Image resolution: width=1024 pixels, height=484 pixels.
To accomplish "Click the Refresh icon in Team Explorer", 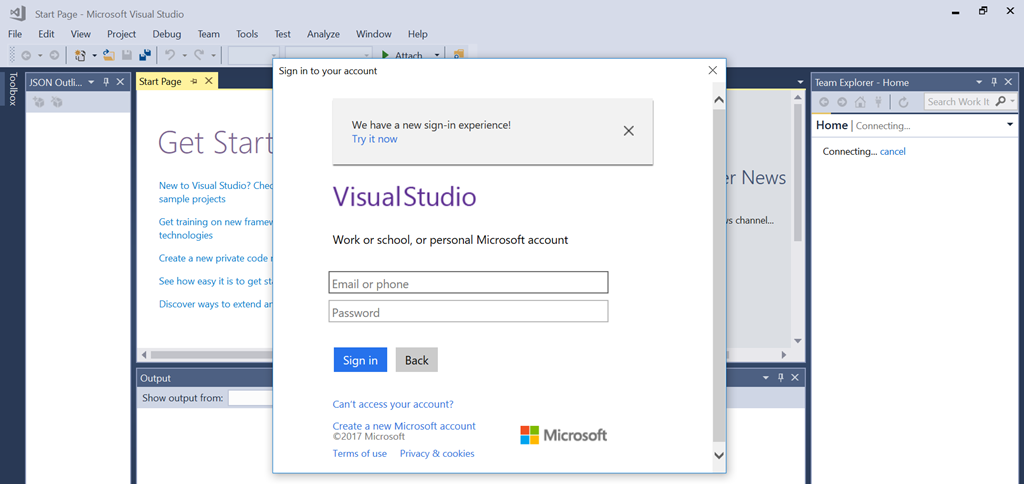I will click(903, 102).
